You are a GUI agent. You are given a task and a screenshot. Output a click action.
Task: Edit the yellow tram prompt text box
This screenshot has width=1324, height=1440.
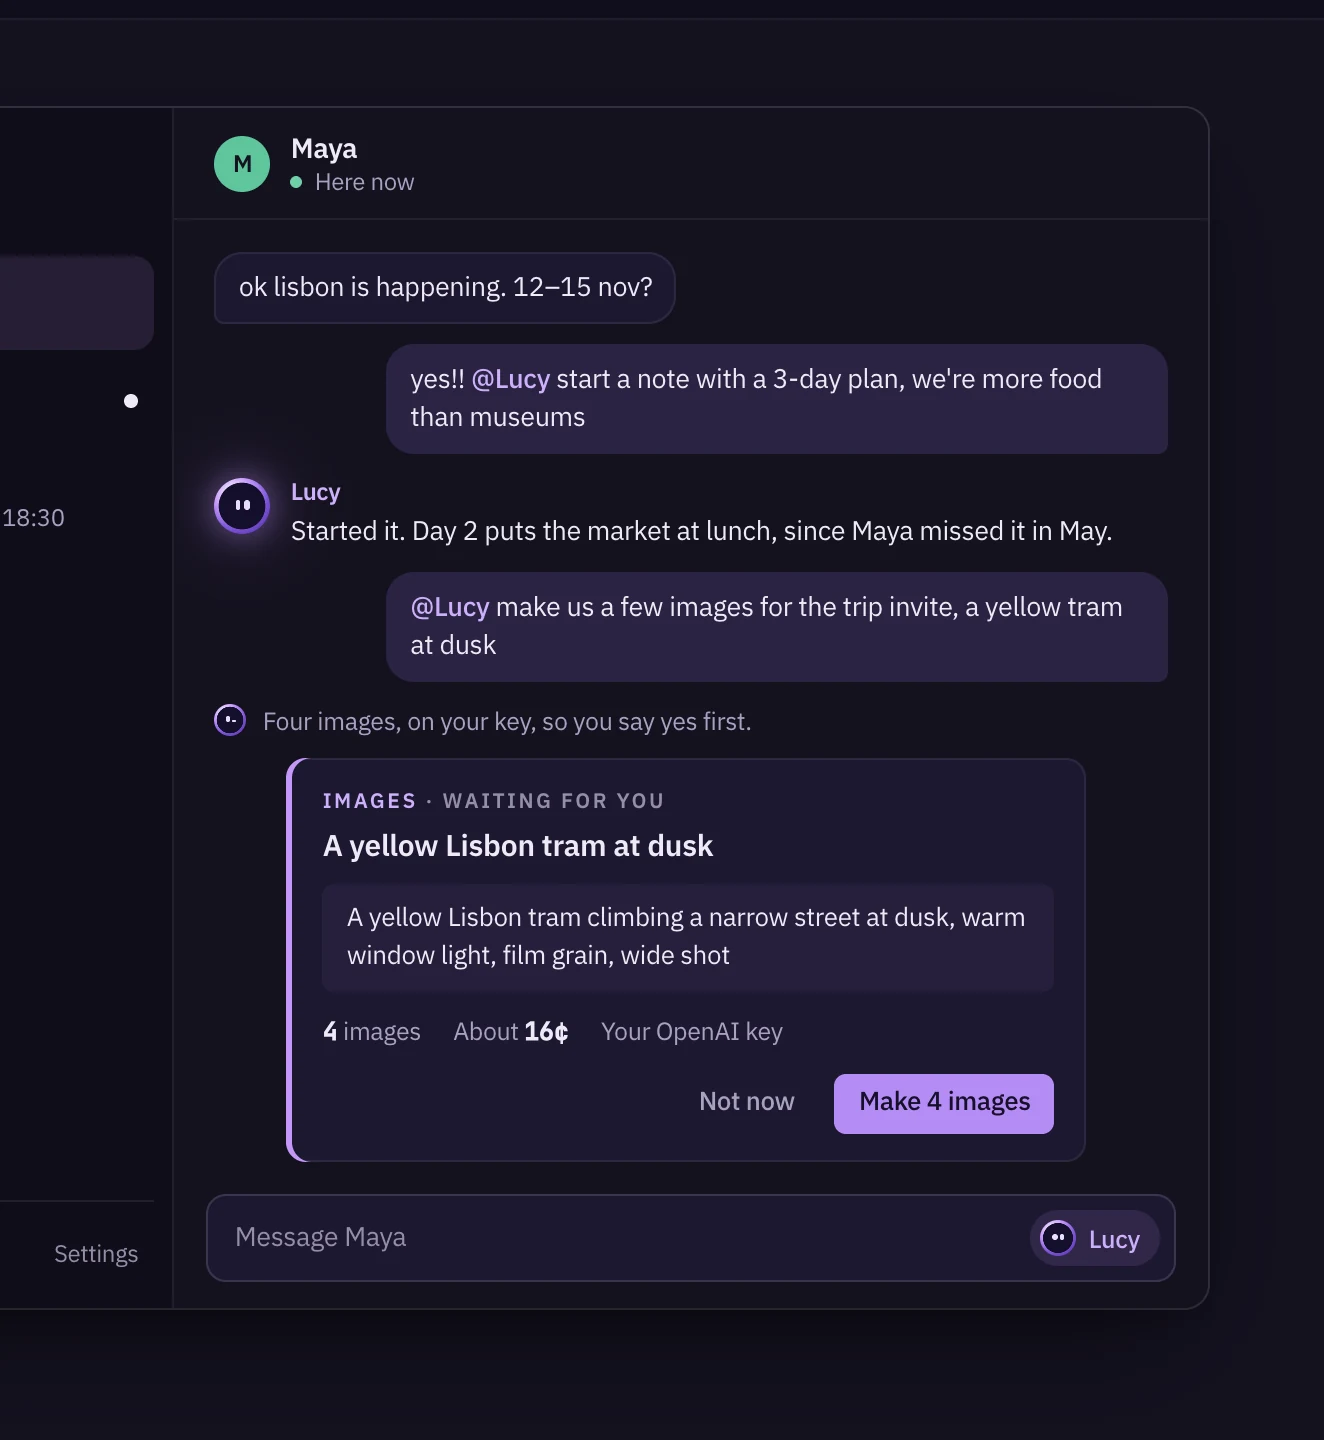[x=688, y=937]
